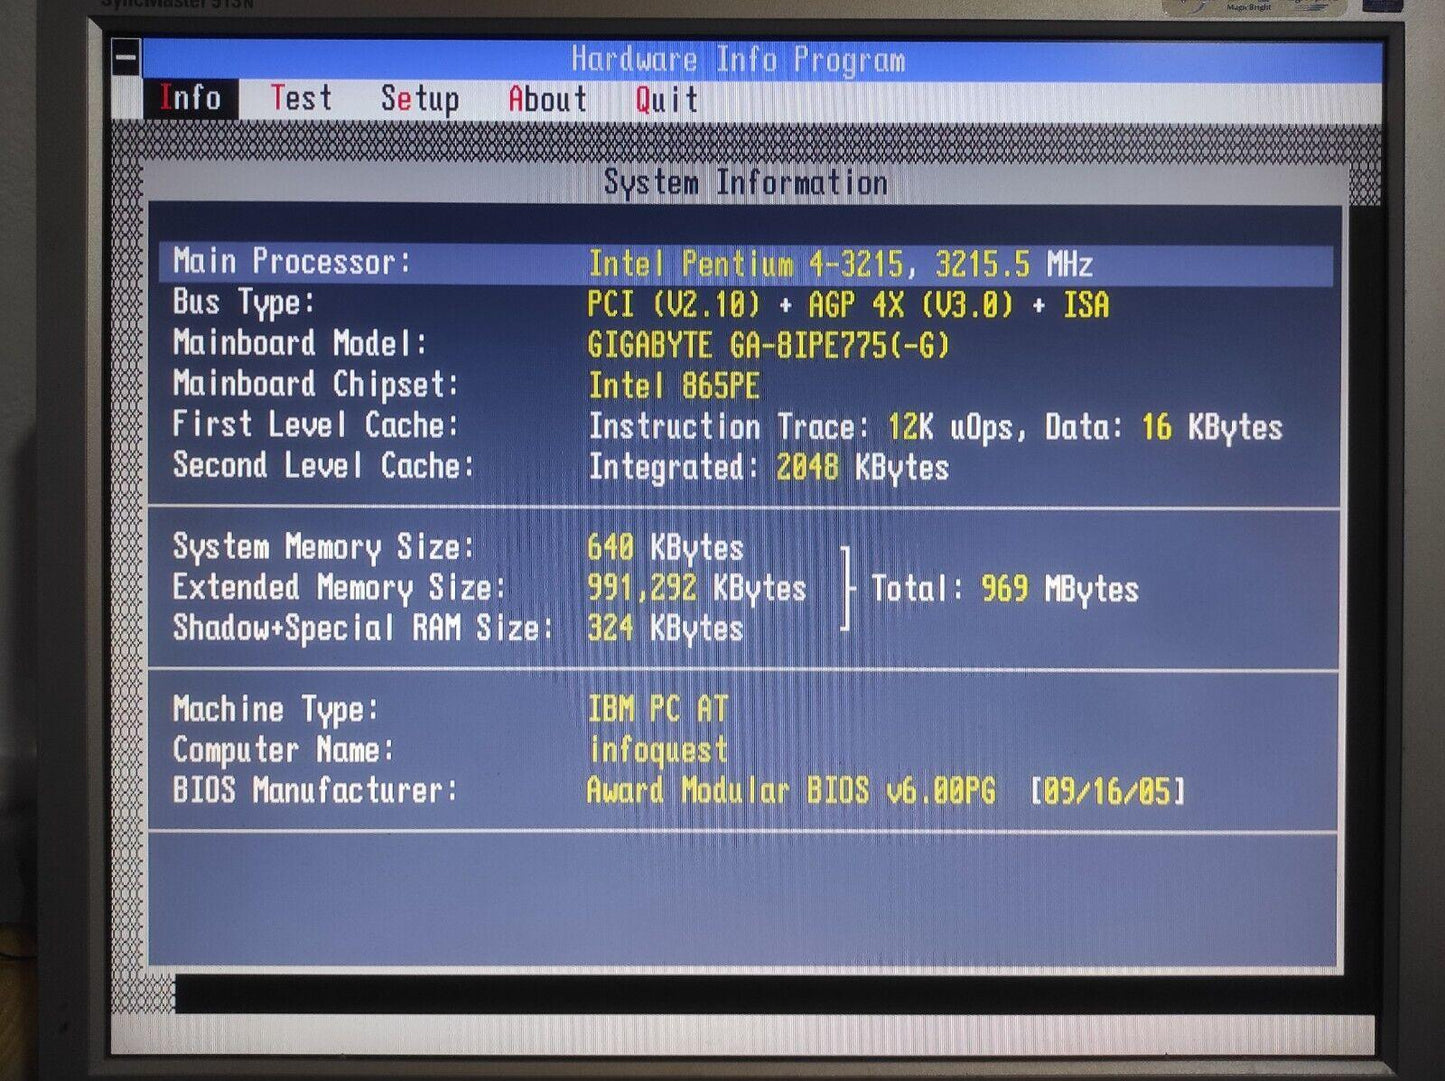The height and width of the screenshot is (1081, 1445).
Task: Click the Hardware Info Program title bar
Action: click(x=738, y=60)
